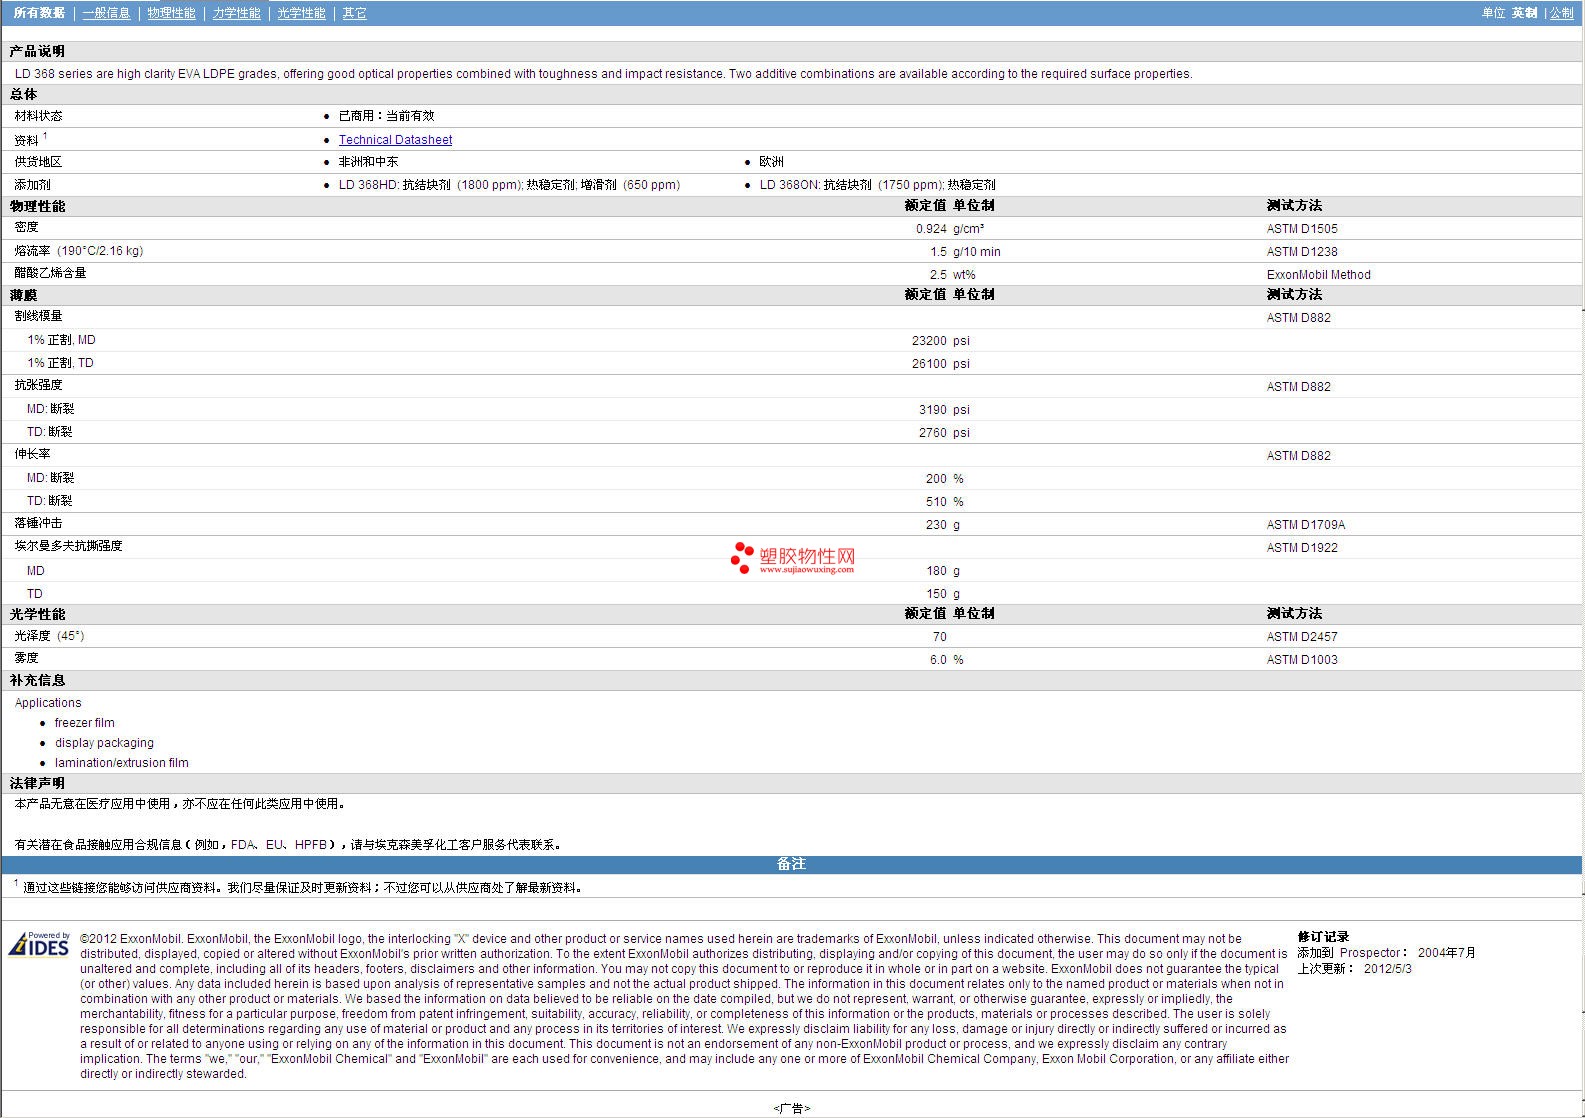Click the <广告> label at bottom
This screenshot has width=1585, height=1118.
tap(792, 1108)
